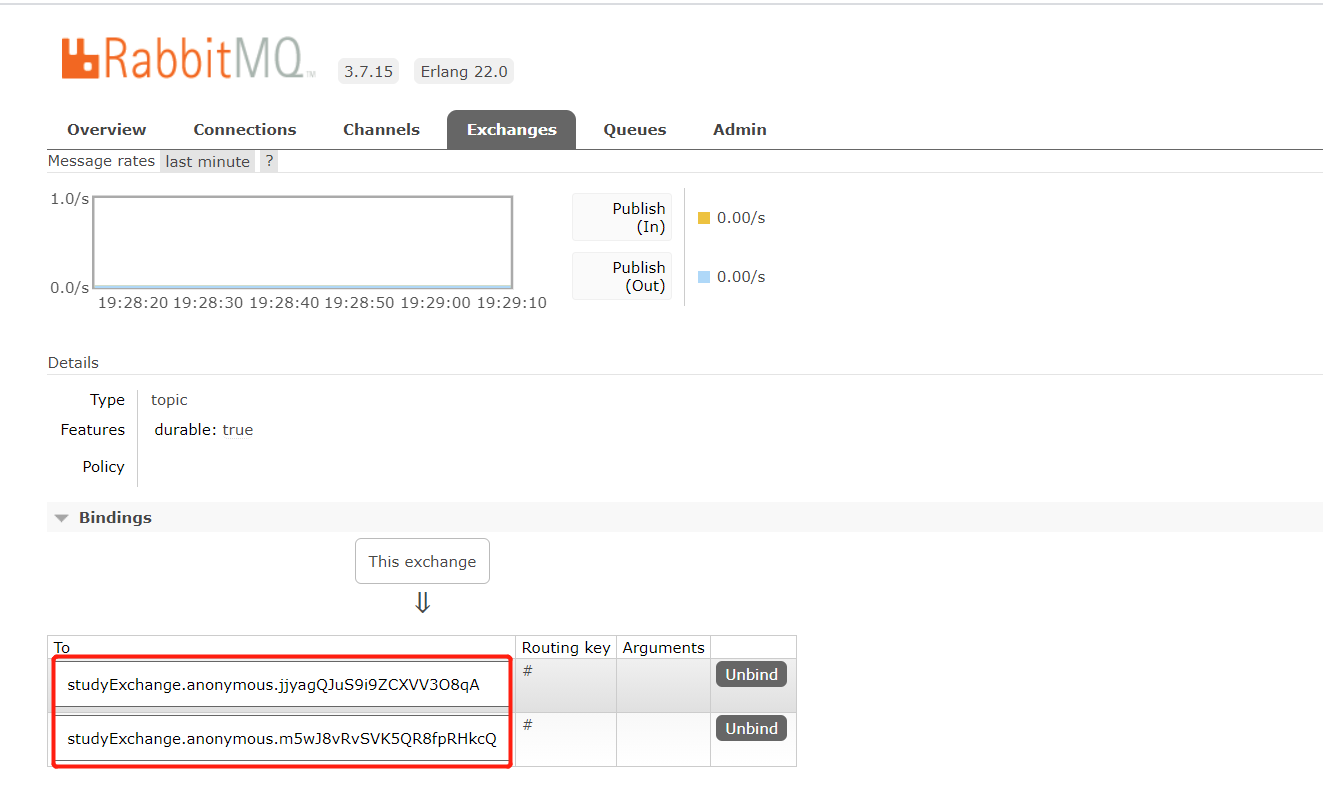Click the Erlang 22.0 badge
Image resolution: width=1323 pixels, height=786 pixels.
(x=464, y=71)
